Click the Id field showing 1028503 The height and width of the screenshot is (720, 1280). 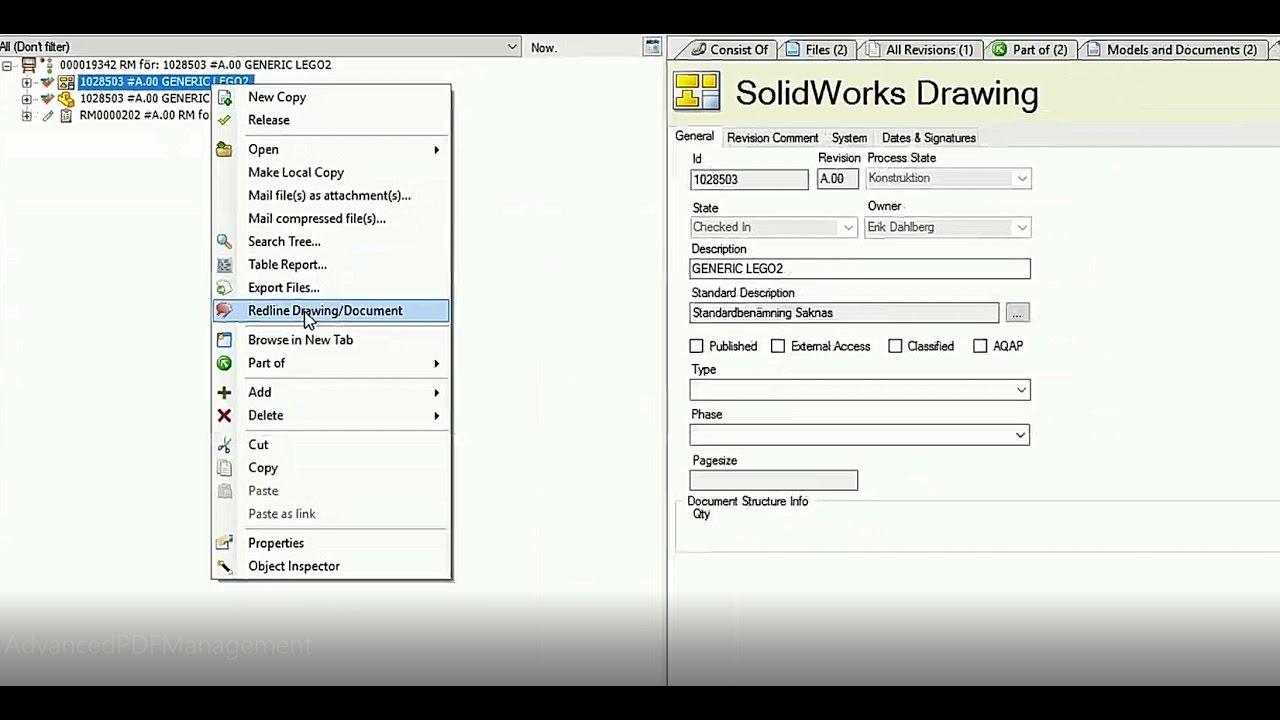(749, 179)
